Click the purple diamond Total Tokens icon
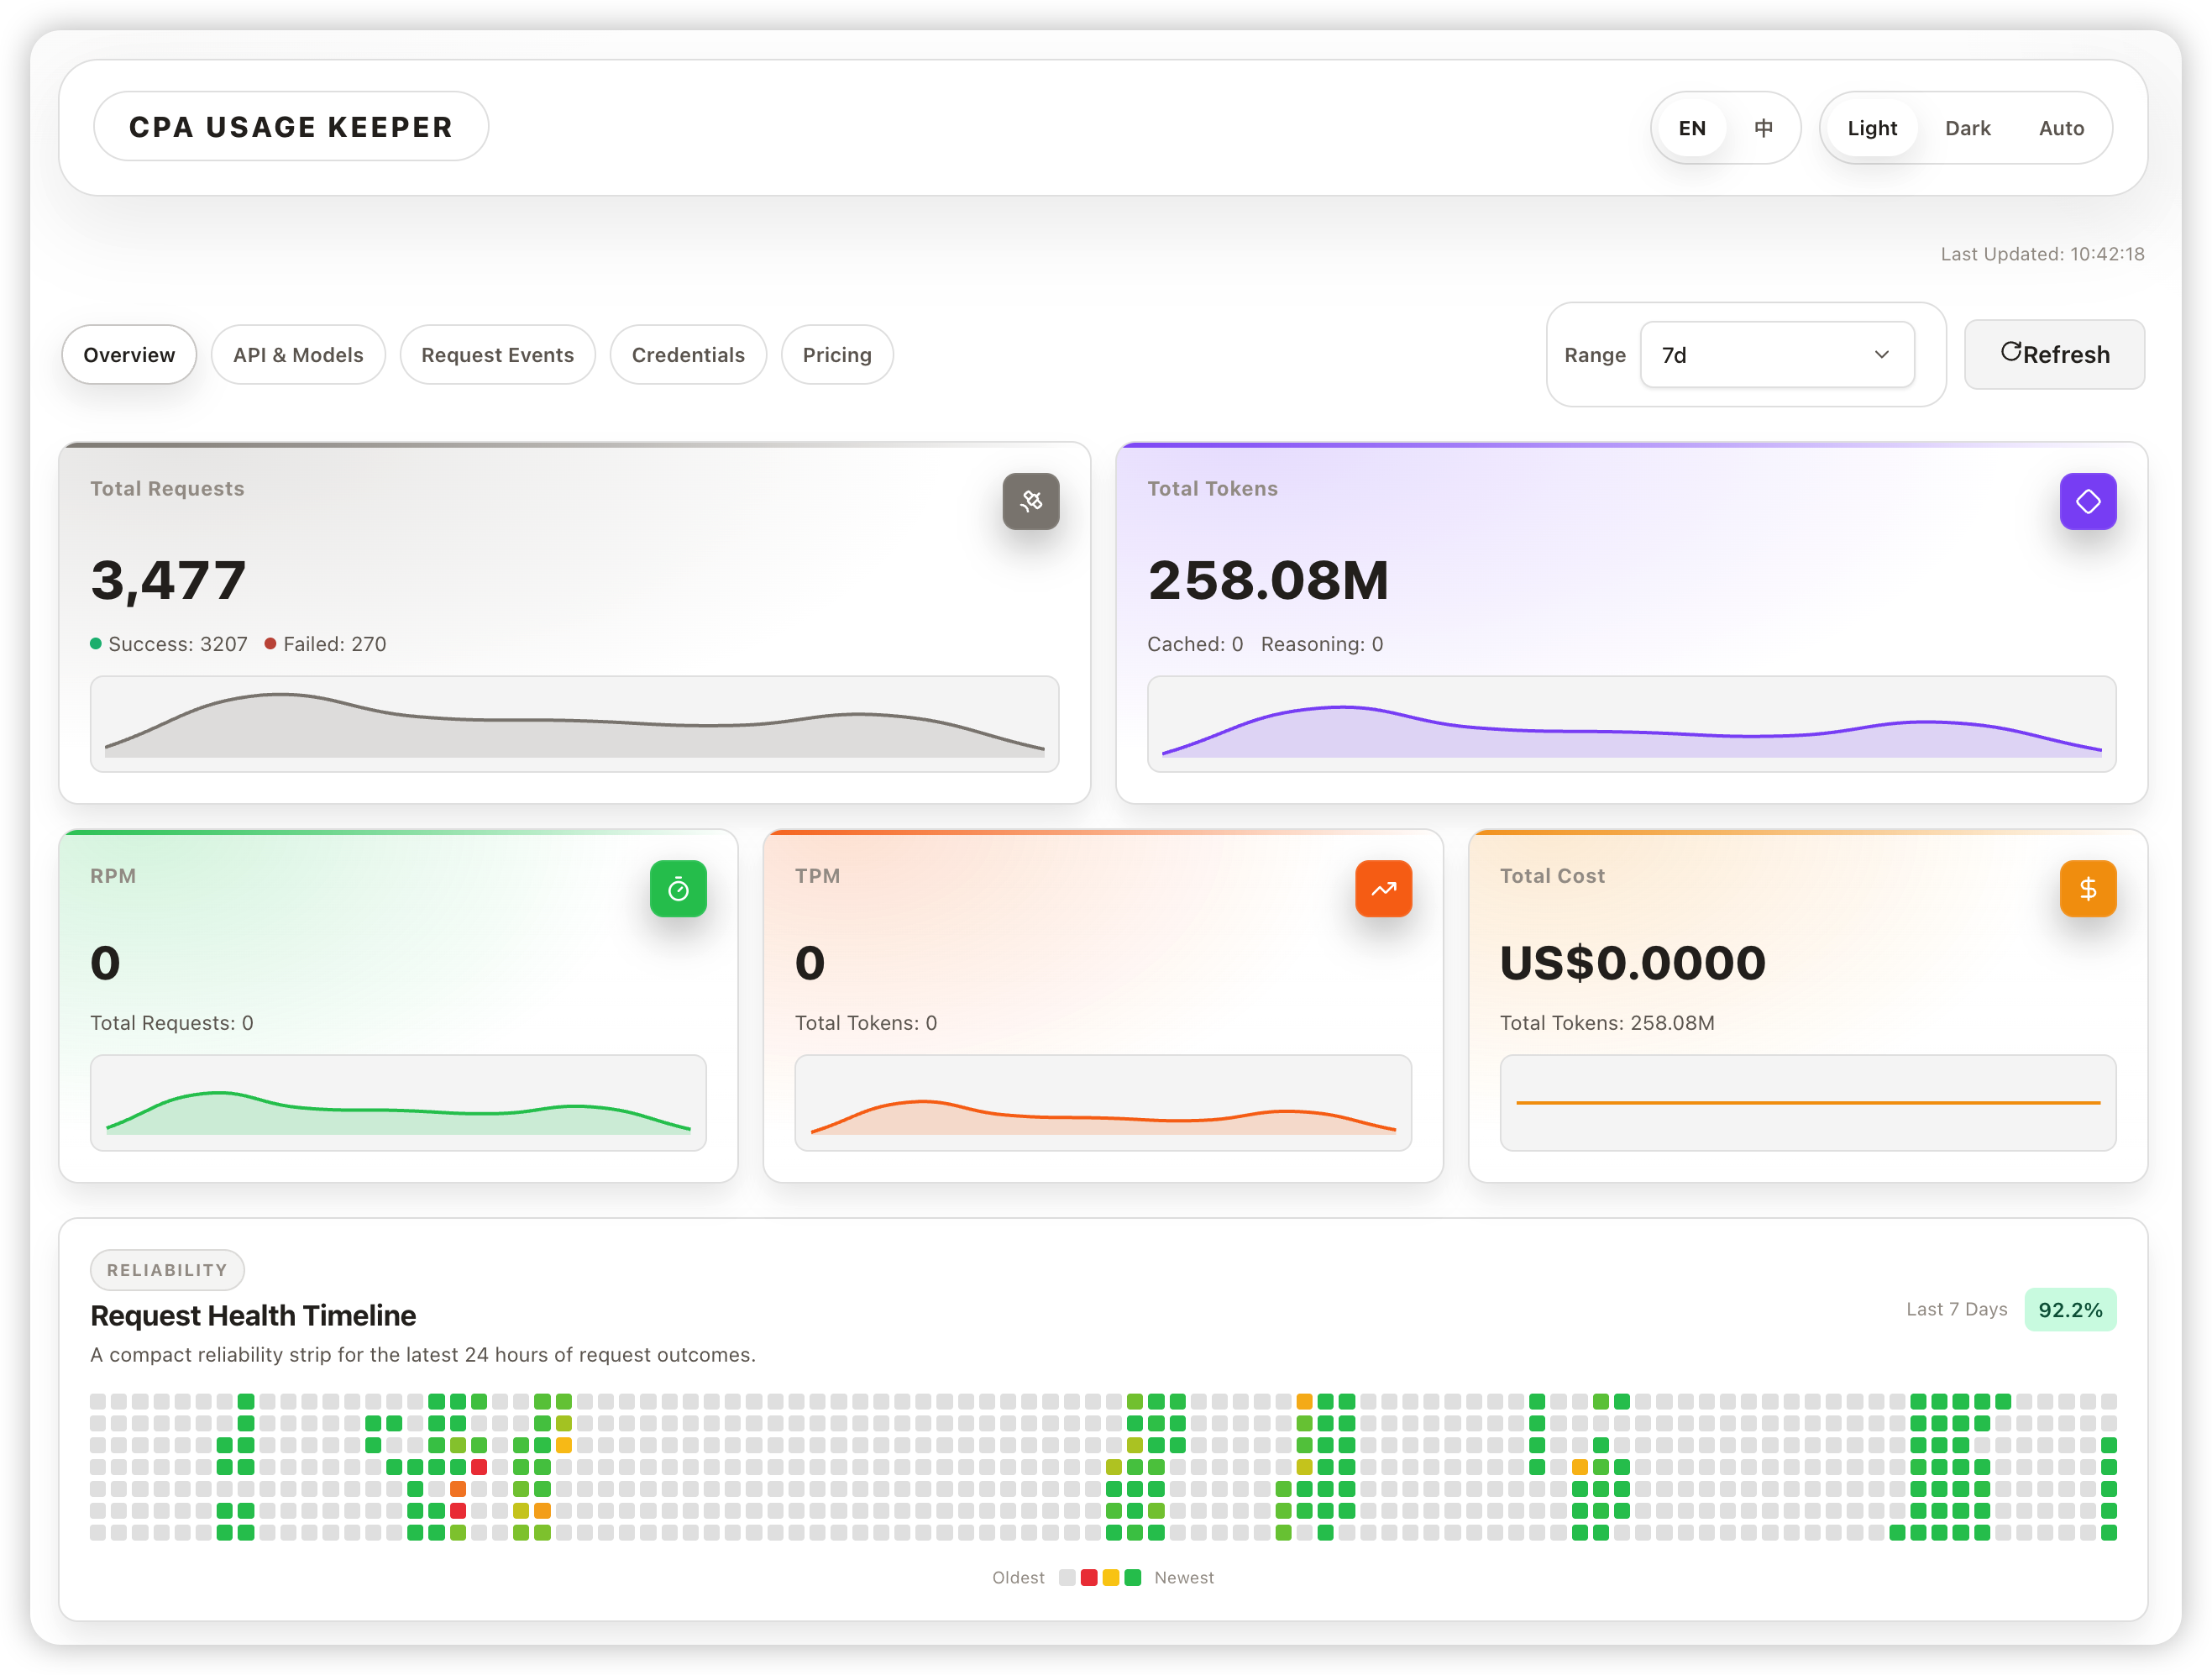This screenshot has height=1675, width=2212. pyautogui.click(x=2087, y=501)
